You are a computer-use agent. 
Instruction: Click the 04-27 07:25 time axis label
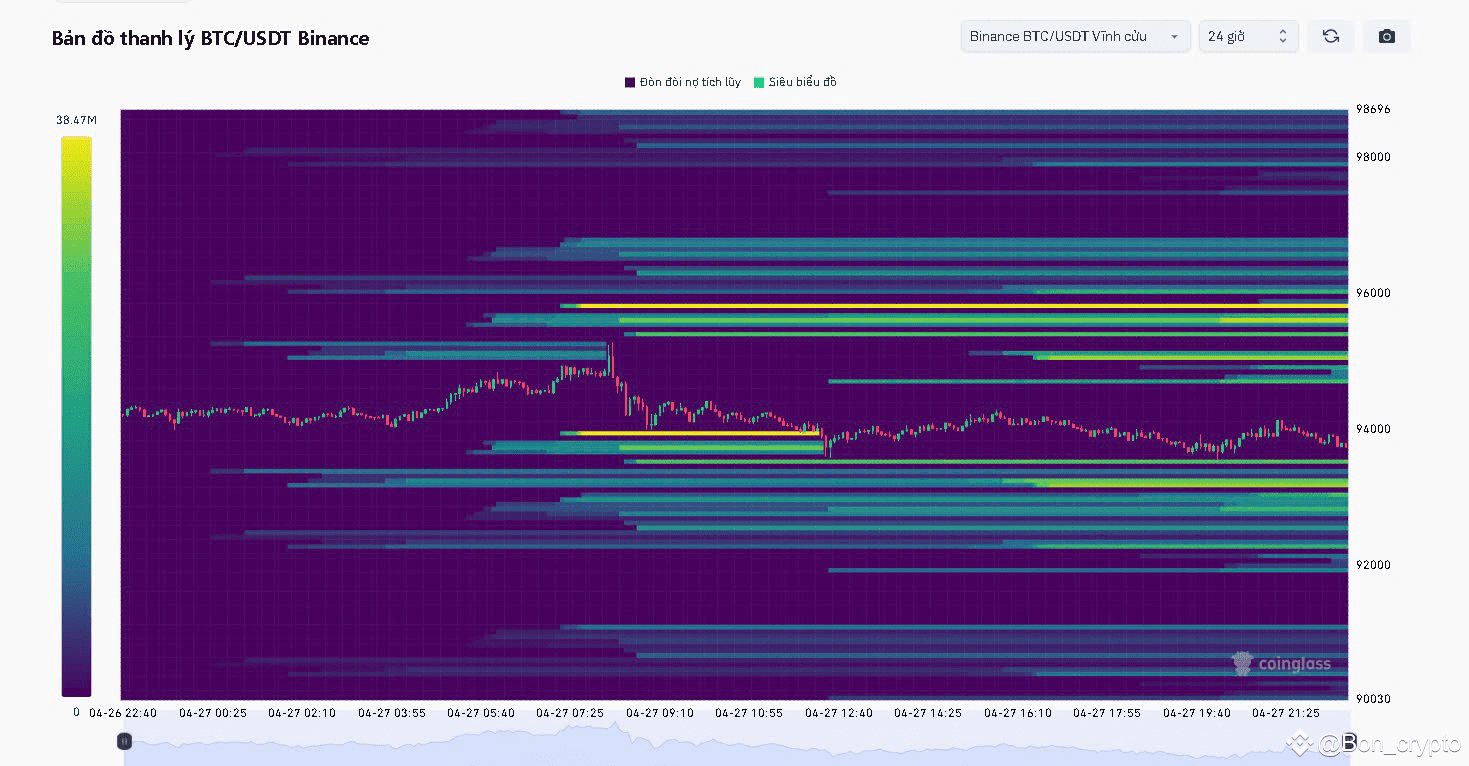pos(570,713)
